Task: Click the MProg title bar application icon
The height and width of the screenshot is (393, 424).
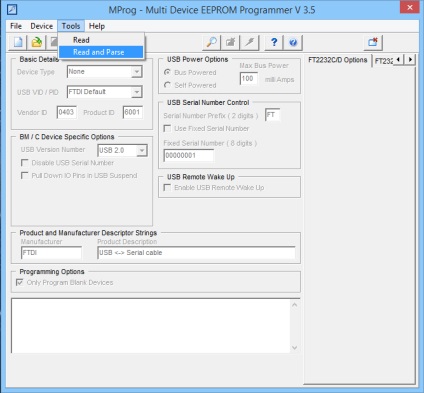Action: coord(12,9)
